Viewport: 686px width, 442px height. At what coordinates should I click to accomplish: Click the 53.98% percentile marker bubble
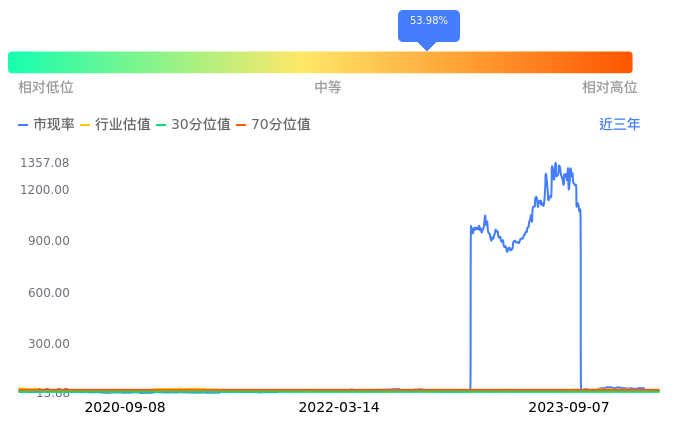[428, 24]
